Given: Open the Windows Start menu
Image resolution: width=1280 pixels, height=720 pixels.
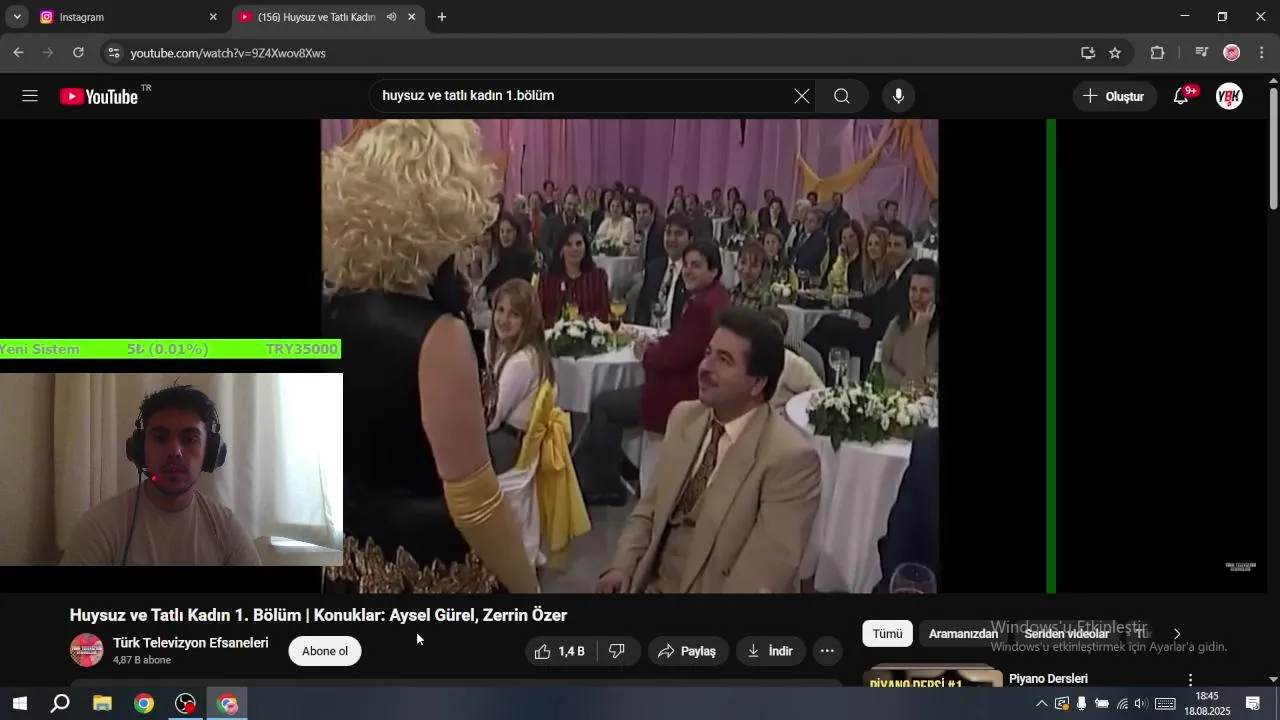Looking at the screenshot, I should [18, 704].
